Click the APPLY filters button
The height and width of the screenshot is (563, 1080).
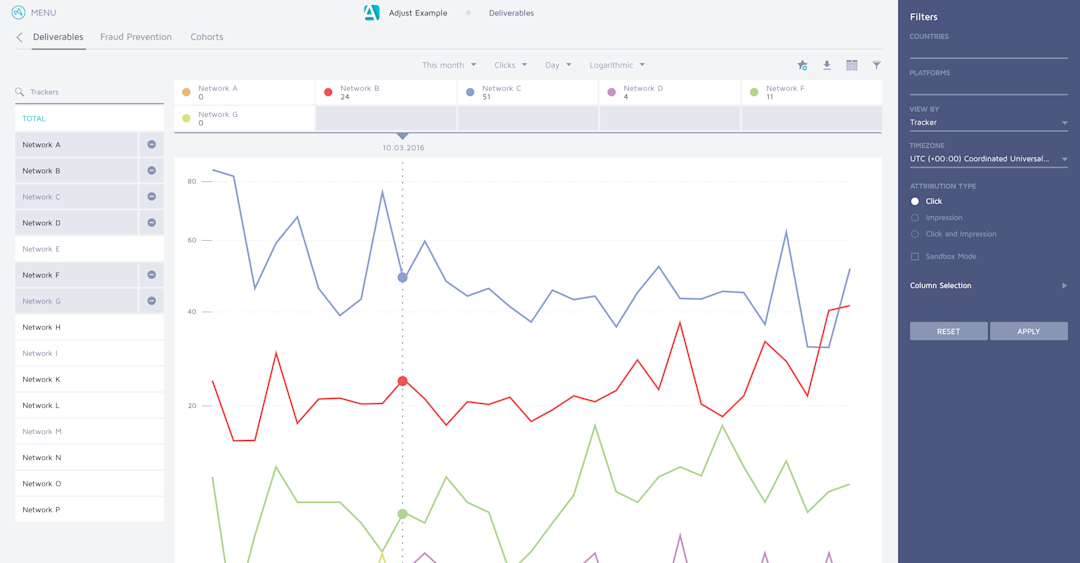[1028, 331]
